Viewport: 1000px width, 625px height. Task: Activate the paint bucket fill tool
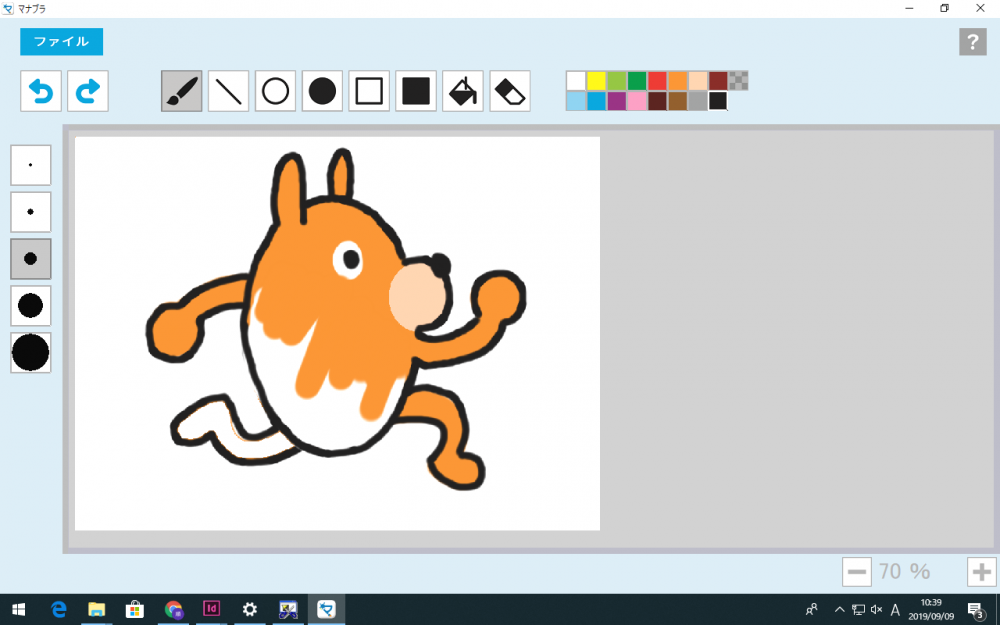click(463, 91)
